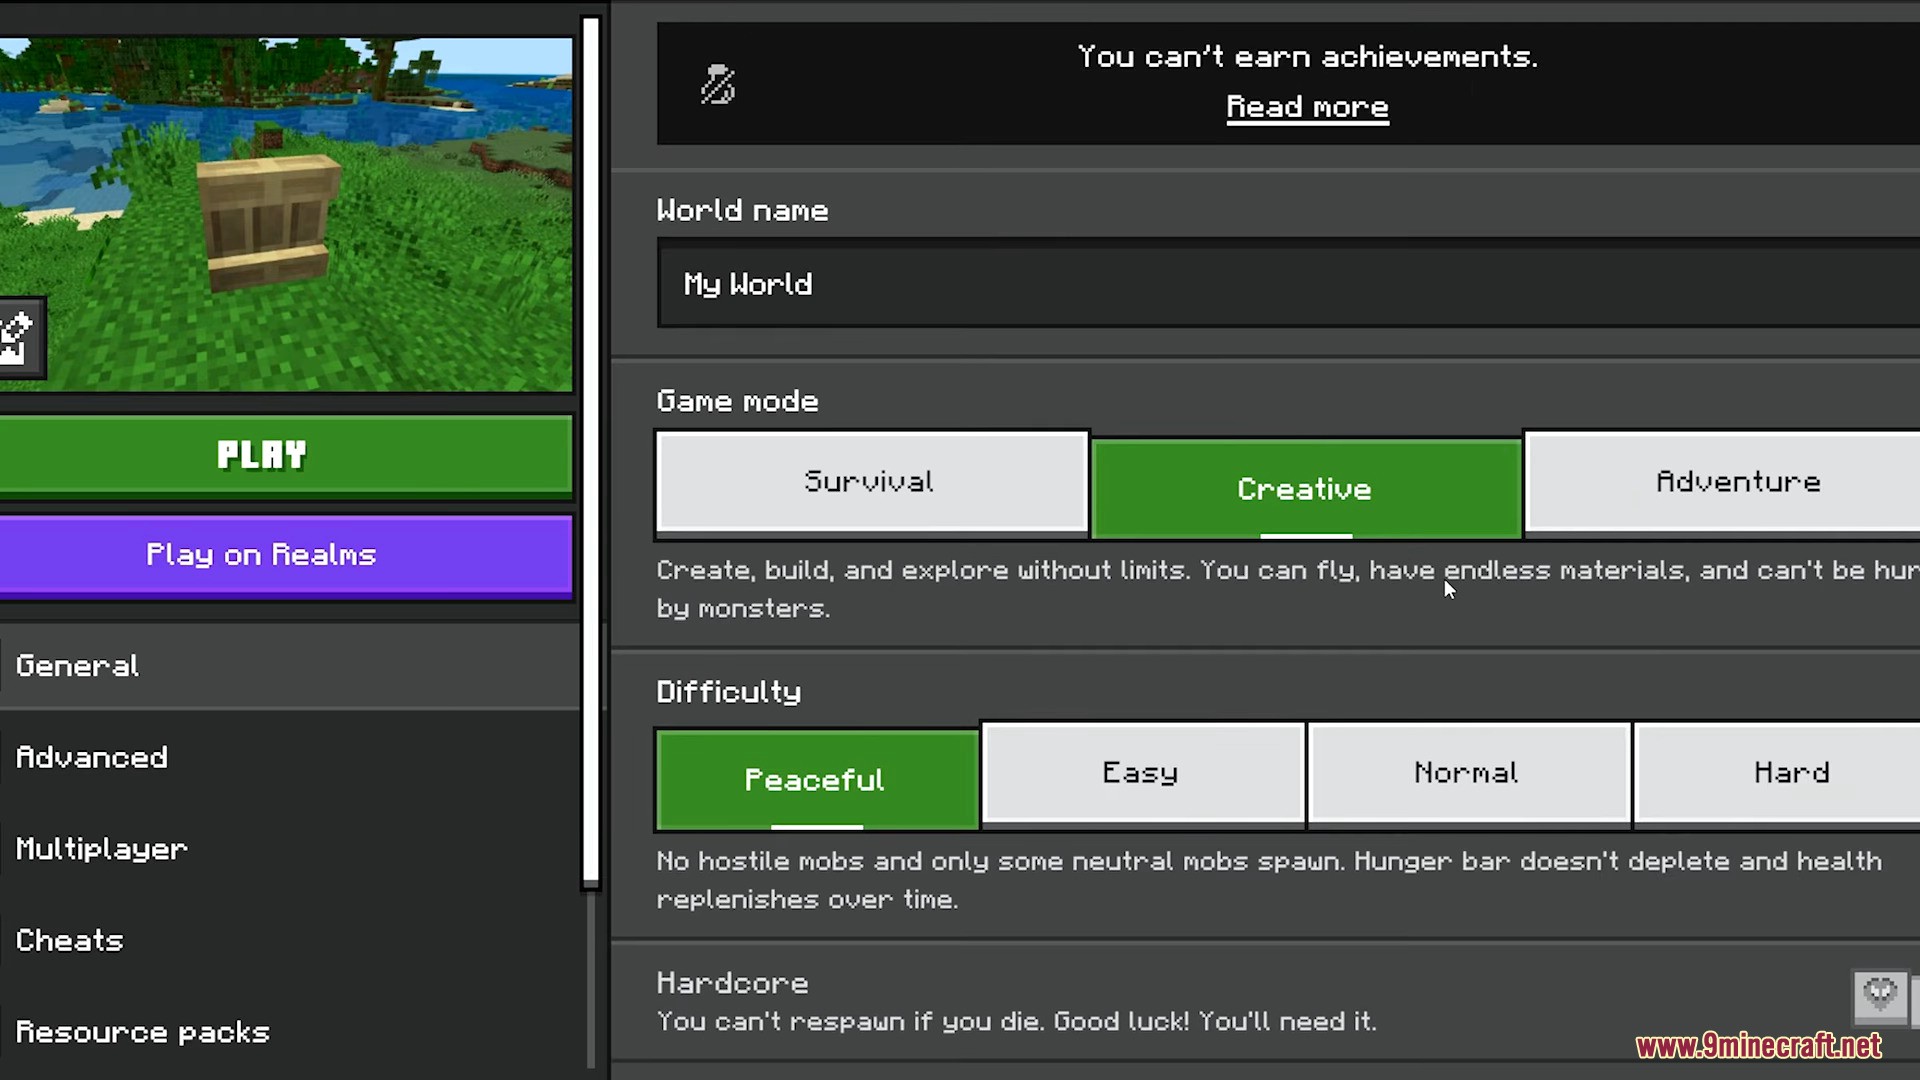Set difficulty to Normal
Image resolution: width=1920 pixels, height=1080 pixels.
[x=1467, y=773]
